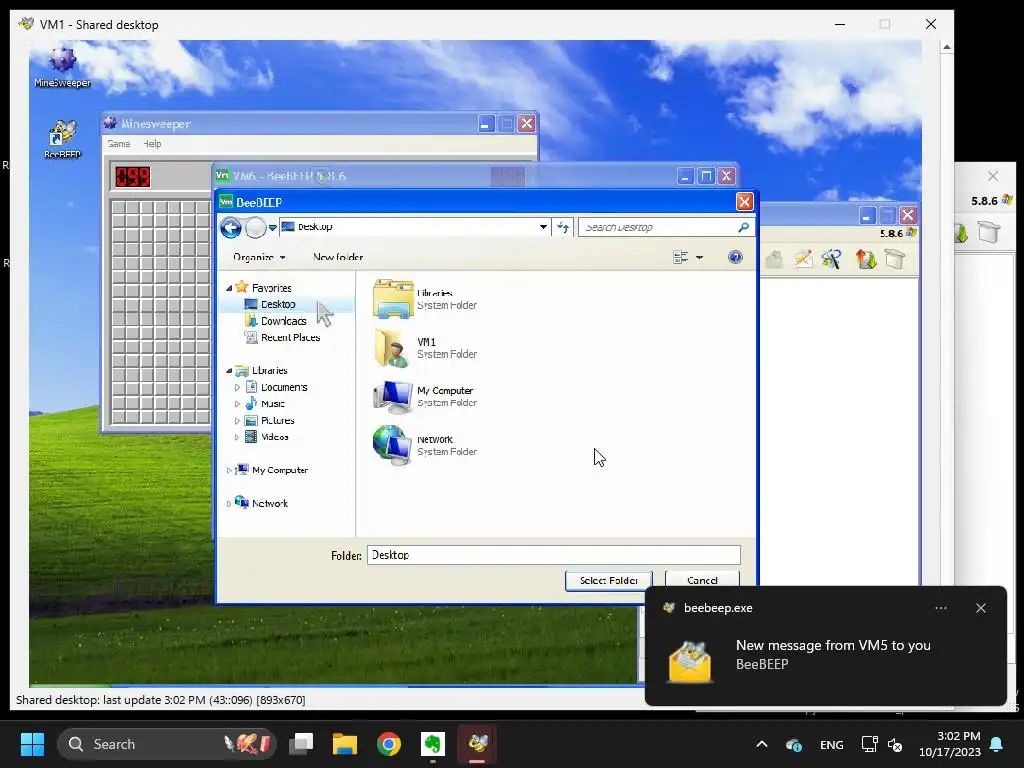The image size is (1024, 768).
Task: Click the ENG language indicator
Action: [831, 744]
